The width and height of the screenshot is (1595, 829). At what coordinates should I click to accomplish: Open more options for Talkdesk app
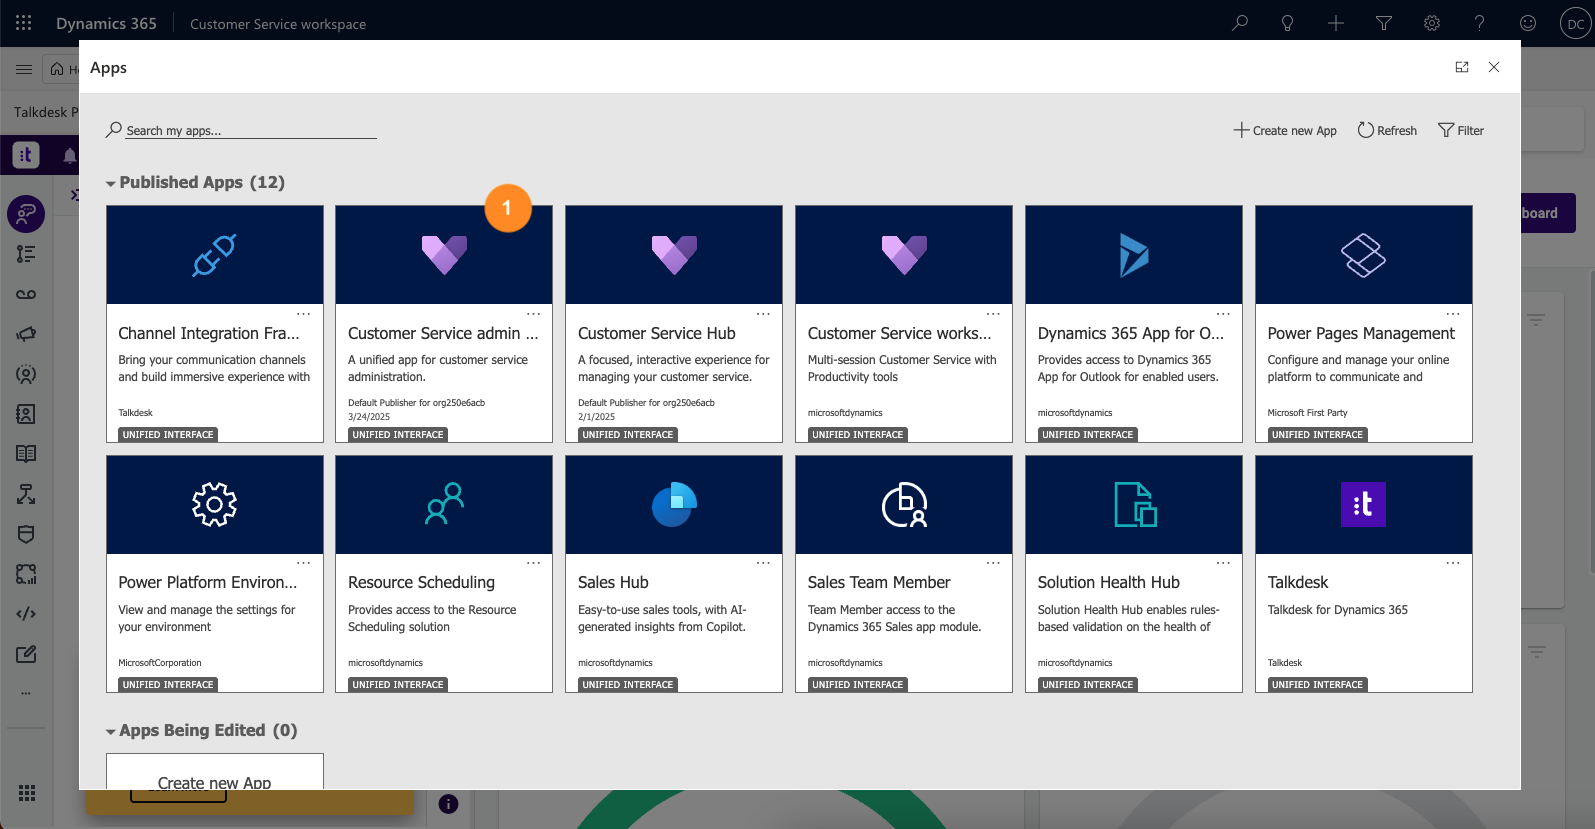(x=1453, y=563)
